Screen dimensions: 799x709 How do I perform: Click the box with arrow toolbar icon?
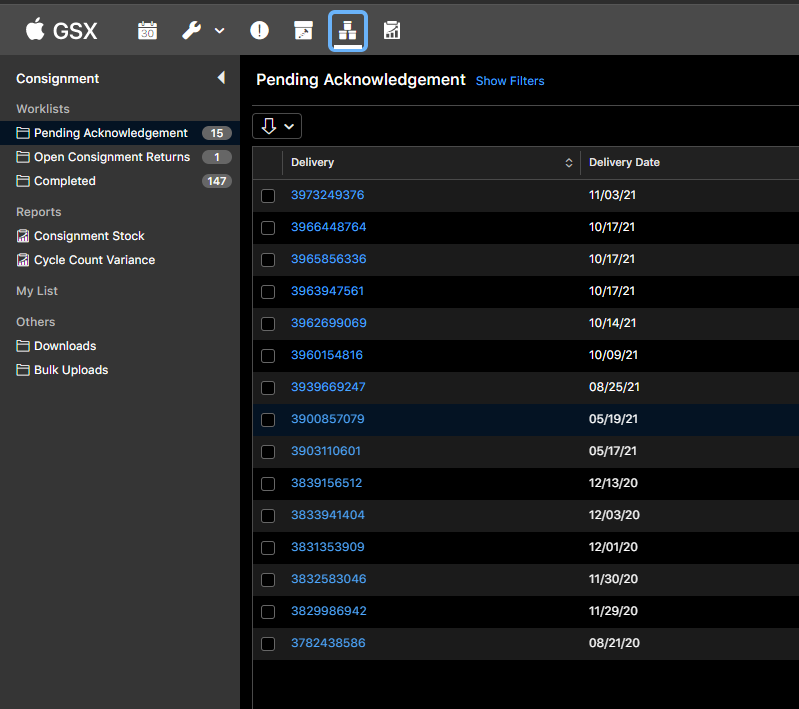click(x=303, y=31)
